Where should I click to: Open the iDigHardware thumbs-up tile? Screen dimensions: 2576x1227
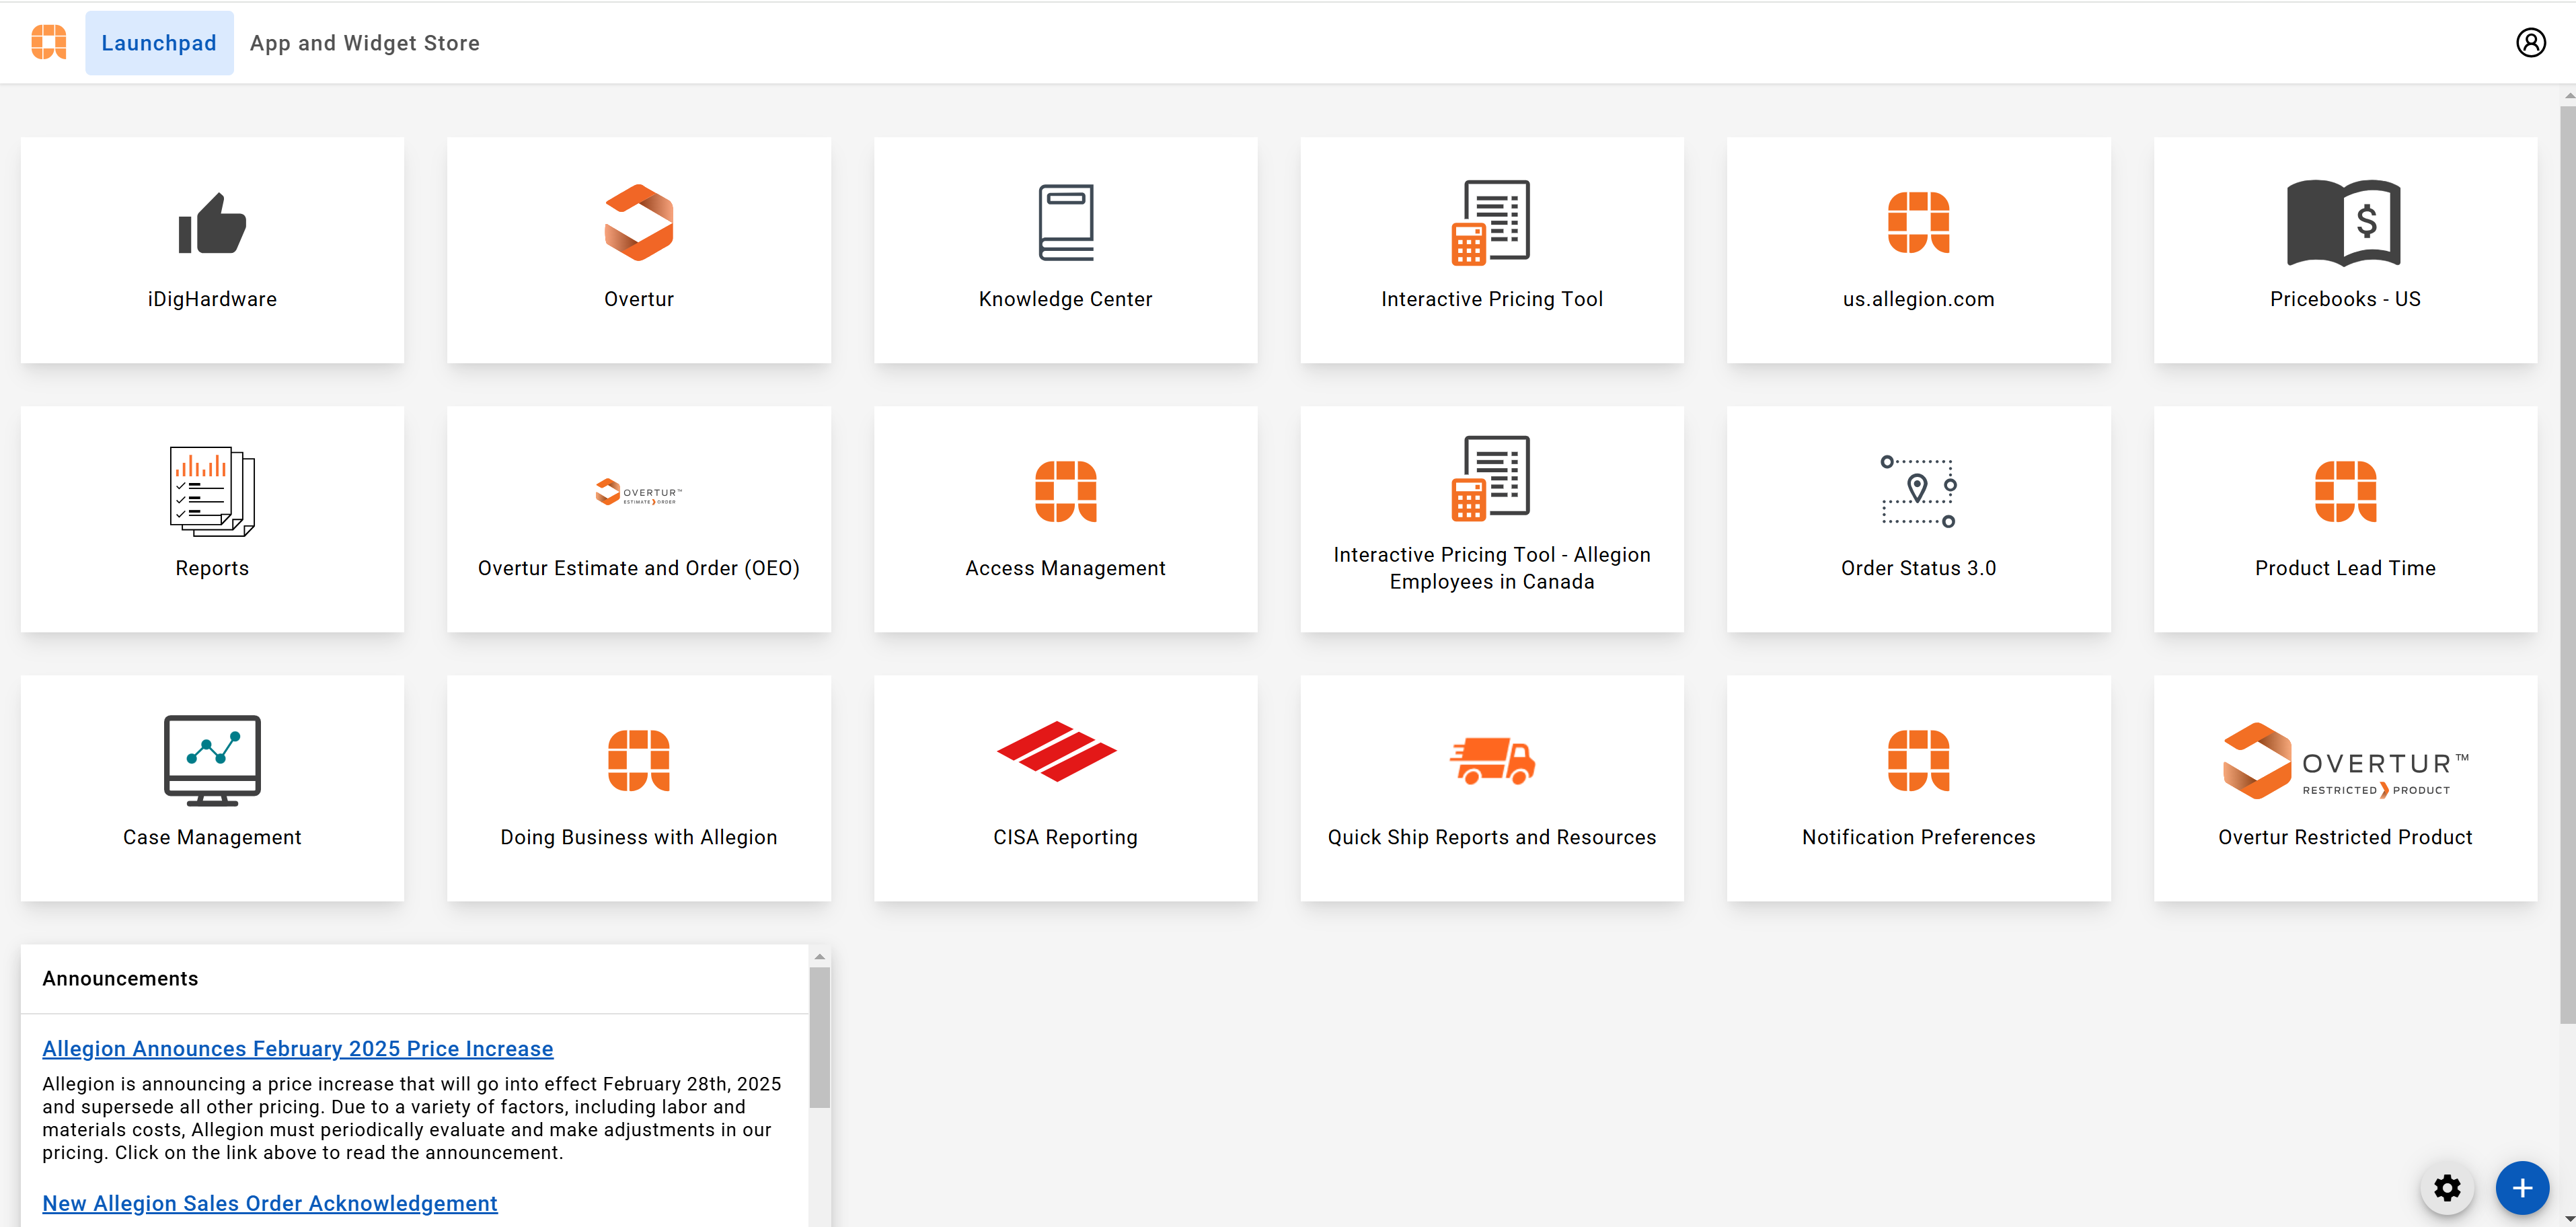(212, 223)
